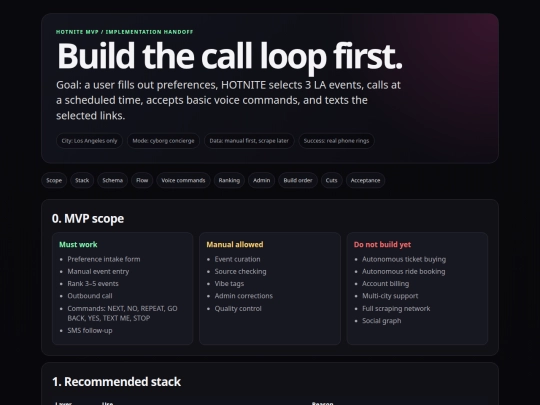This screenshot has height=405, width=540.
Task: Click 'Preference intake form' list item
Action: click(104, 259)
